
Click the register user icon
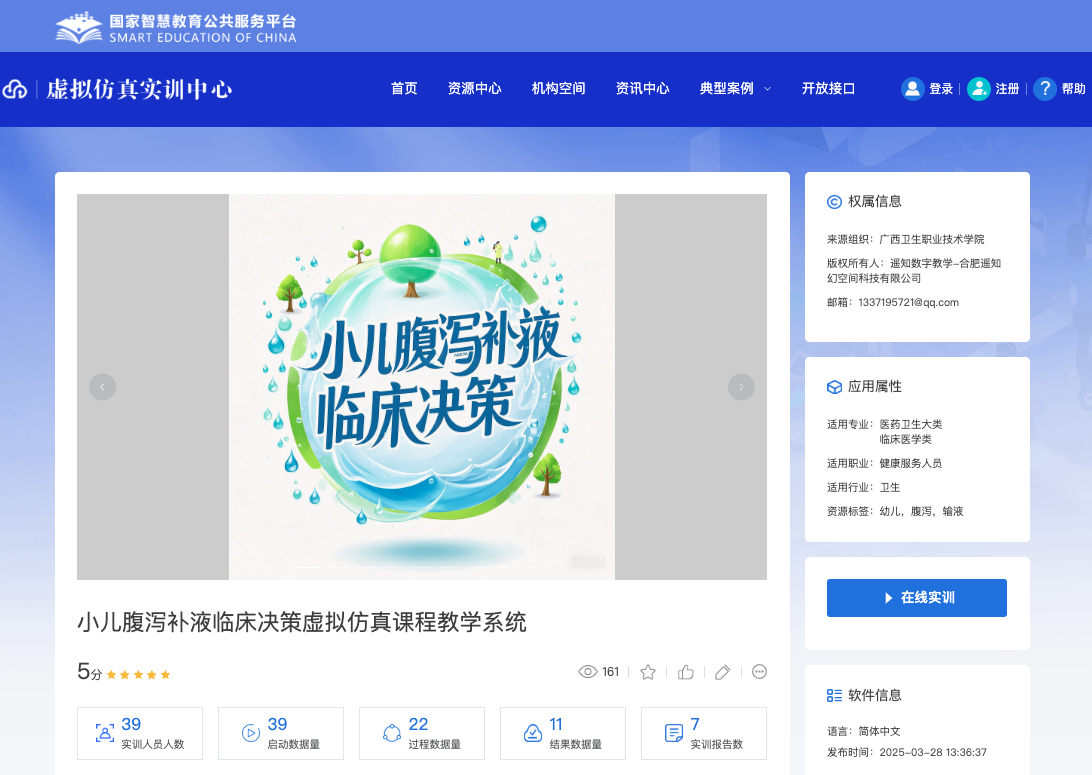click(x=978, y=89)
